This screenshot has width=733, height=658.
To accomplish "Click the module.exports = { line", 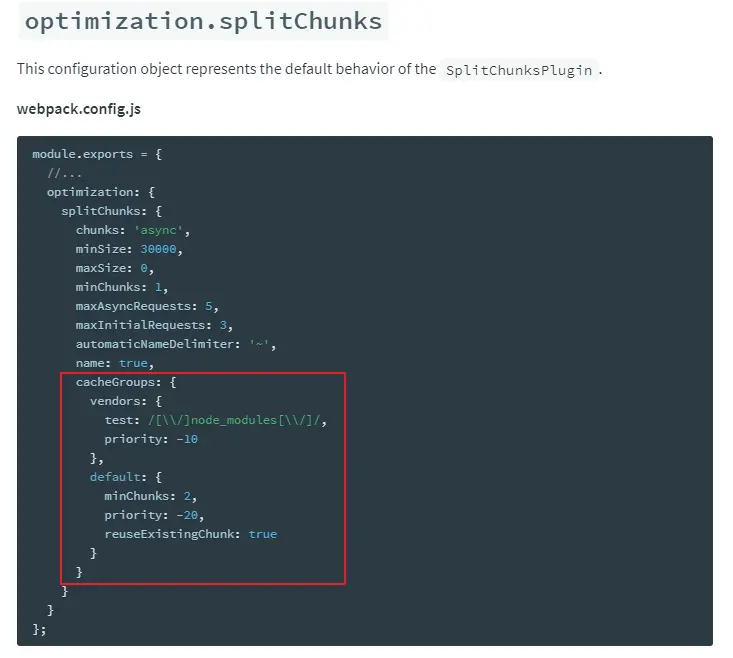I will [x=97, y=154].
